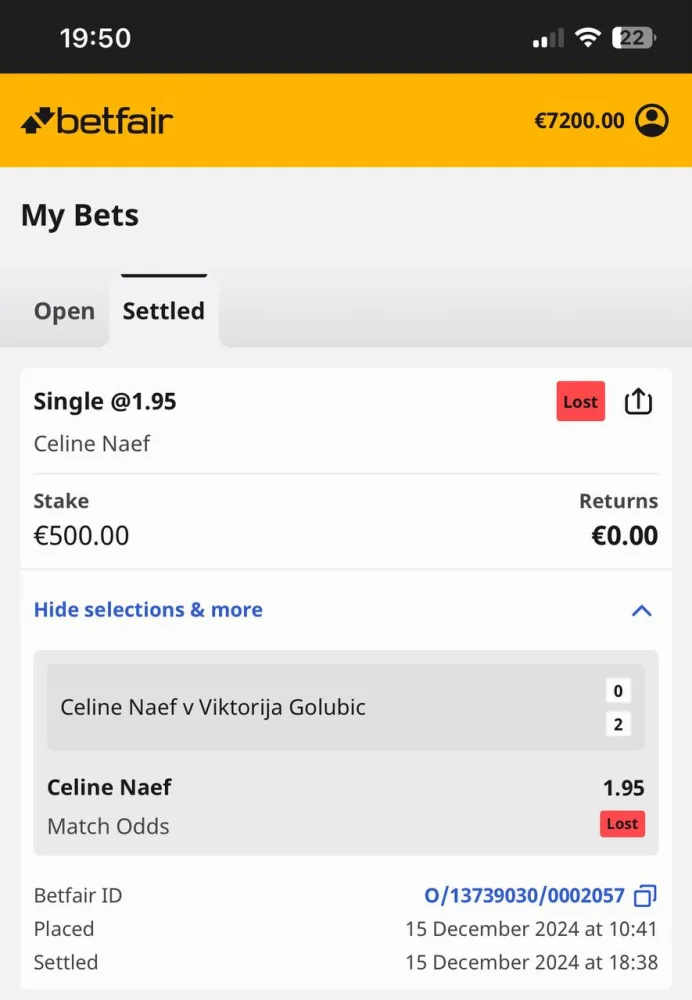This screenshot has height=1000, width=692.
Task: Click Hide selections & more
Action: coord(148,610)
